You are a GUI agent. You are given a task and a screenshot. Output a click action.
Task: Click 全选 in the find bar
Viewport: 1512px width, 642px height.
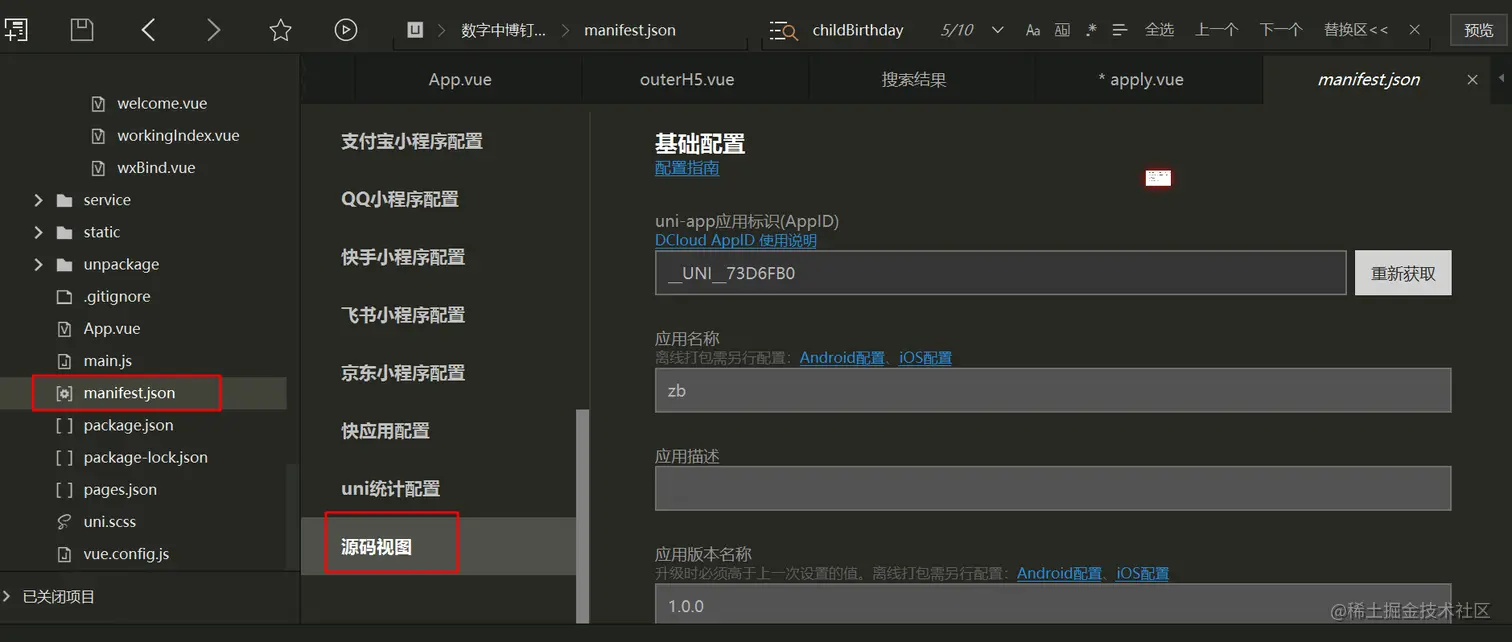point(1159,30)
